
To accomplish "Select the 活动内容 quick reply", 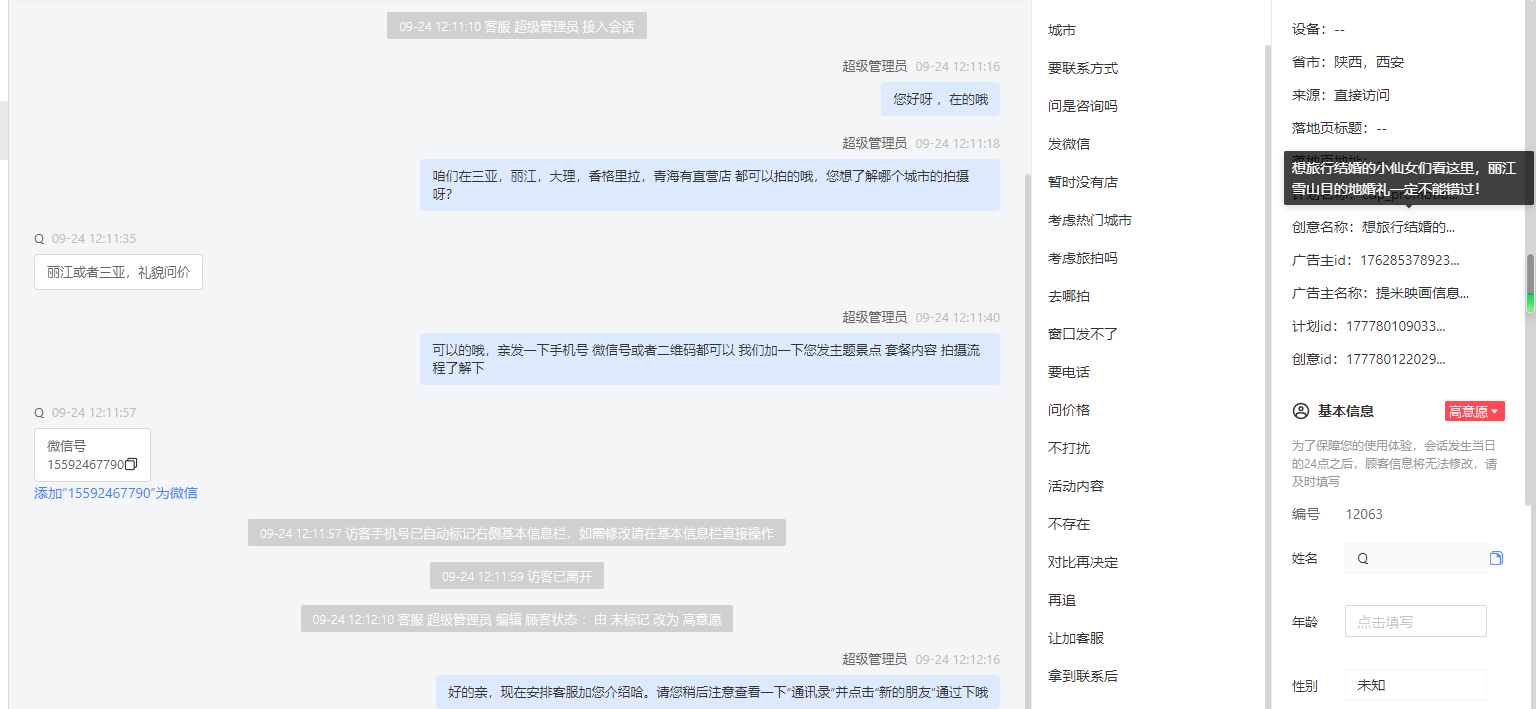I will coord(1076,486).
